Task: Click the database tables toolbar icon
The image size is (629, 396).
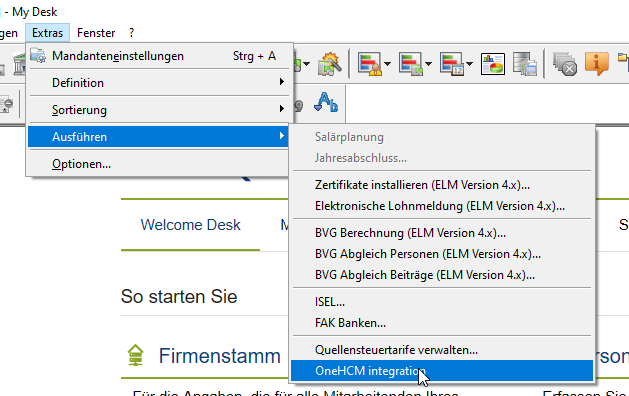Action: click(x=525, y=64)
